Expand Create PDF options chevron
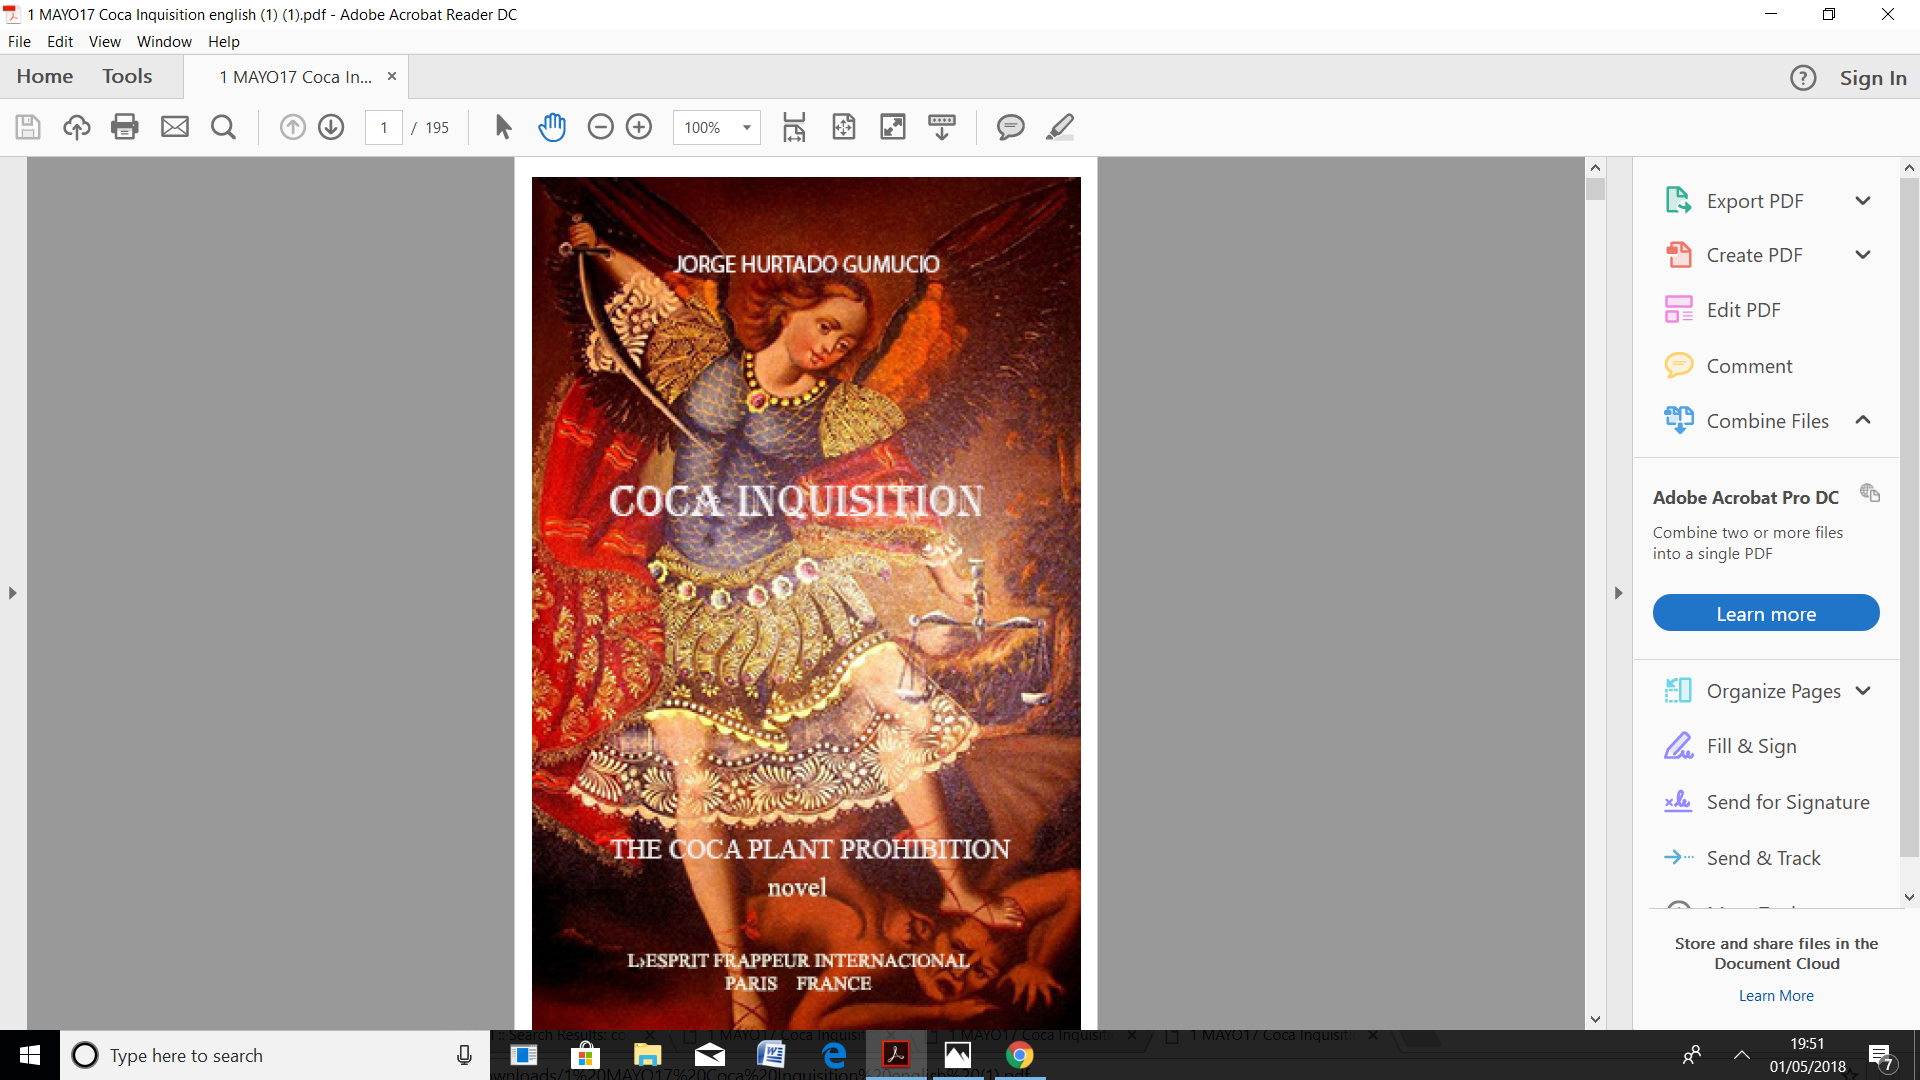Screen dimensions: 1920x1080 coord(1863,255)
